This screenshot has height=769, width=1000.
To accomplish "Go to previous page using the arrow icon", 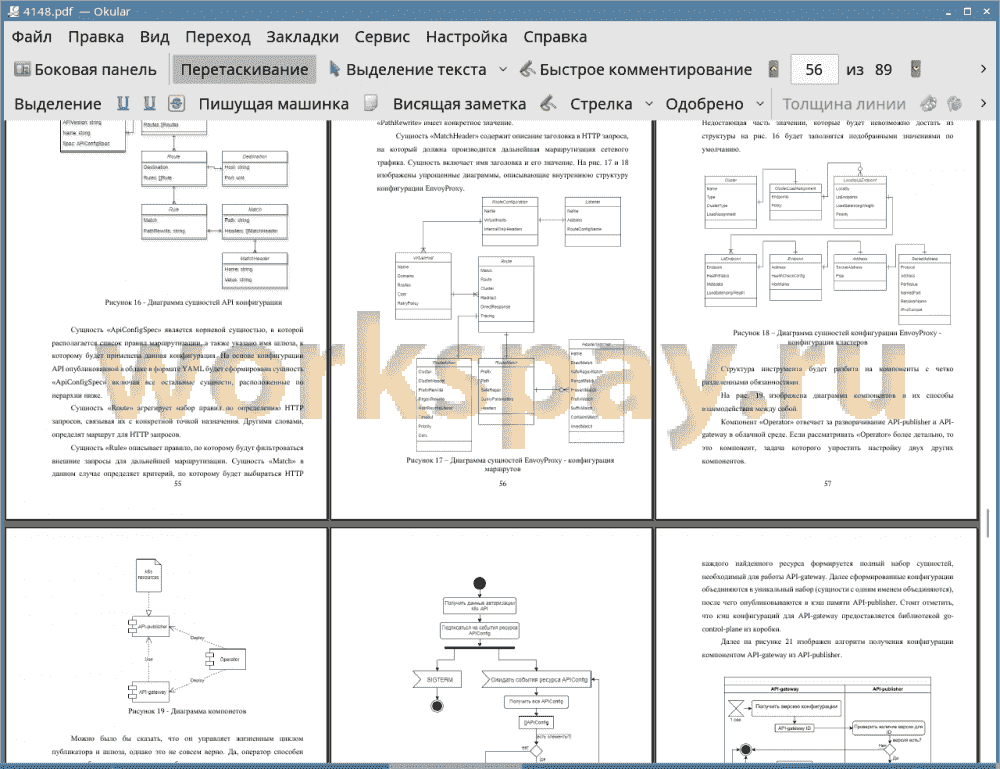I will (774, 69).
